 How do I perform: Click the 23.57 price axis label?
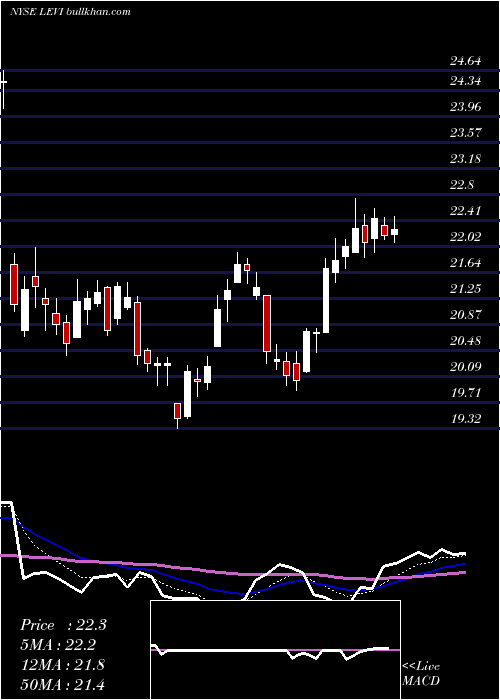[x=465, y=133]
